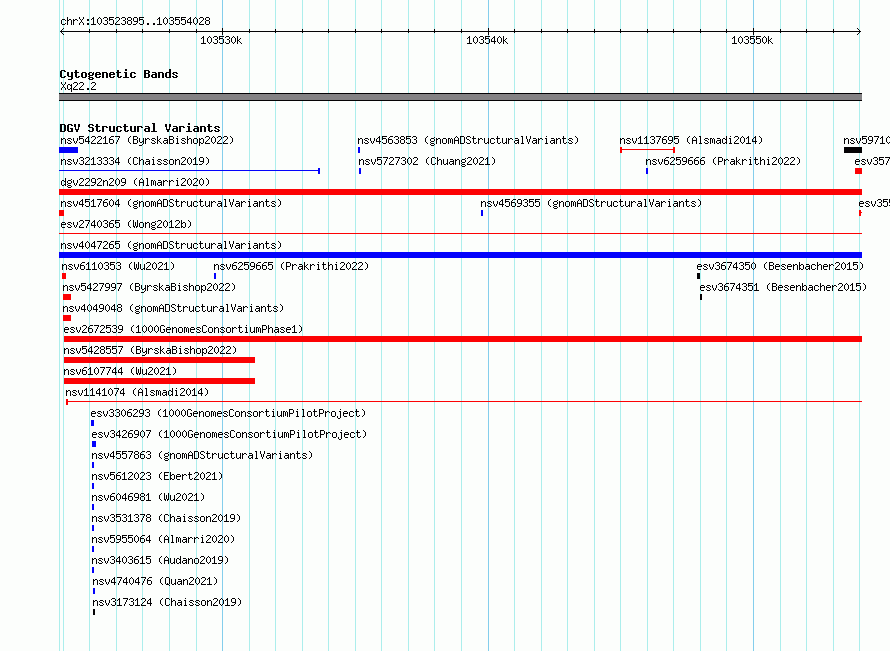Select the nsv6259665 (Prakrithi2022) label
Screen dimensions: 890x651
tap(291, 266)
